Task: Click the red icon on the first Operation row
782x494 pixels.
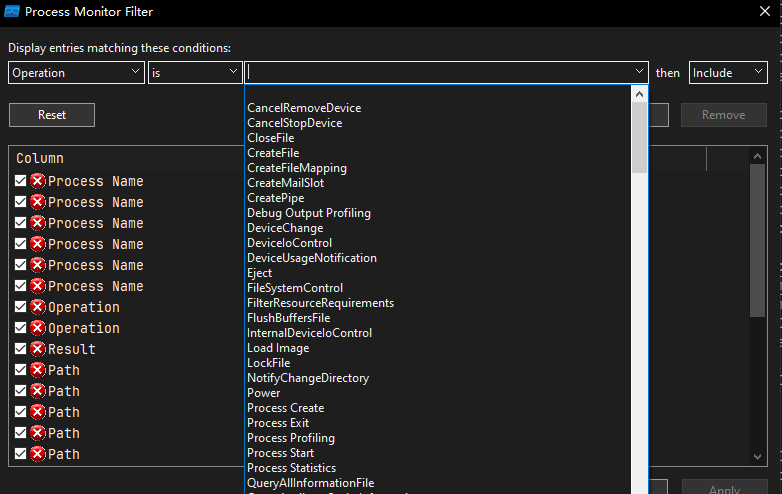Action: (38, 307)
